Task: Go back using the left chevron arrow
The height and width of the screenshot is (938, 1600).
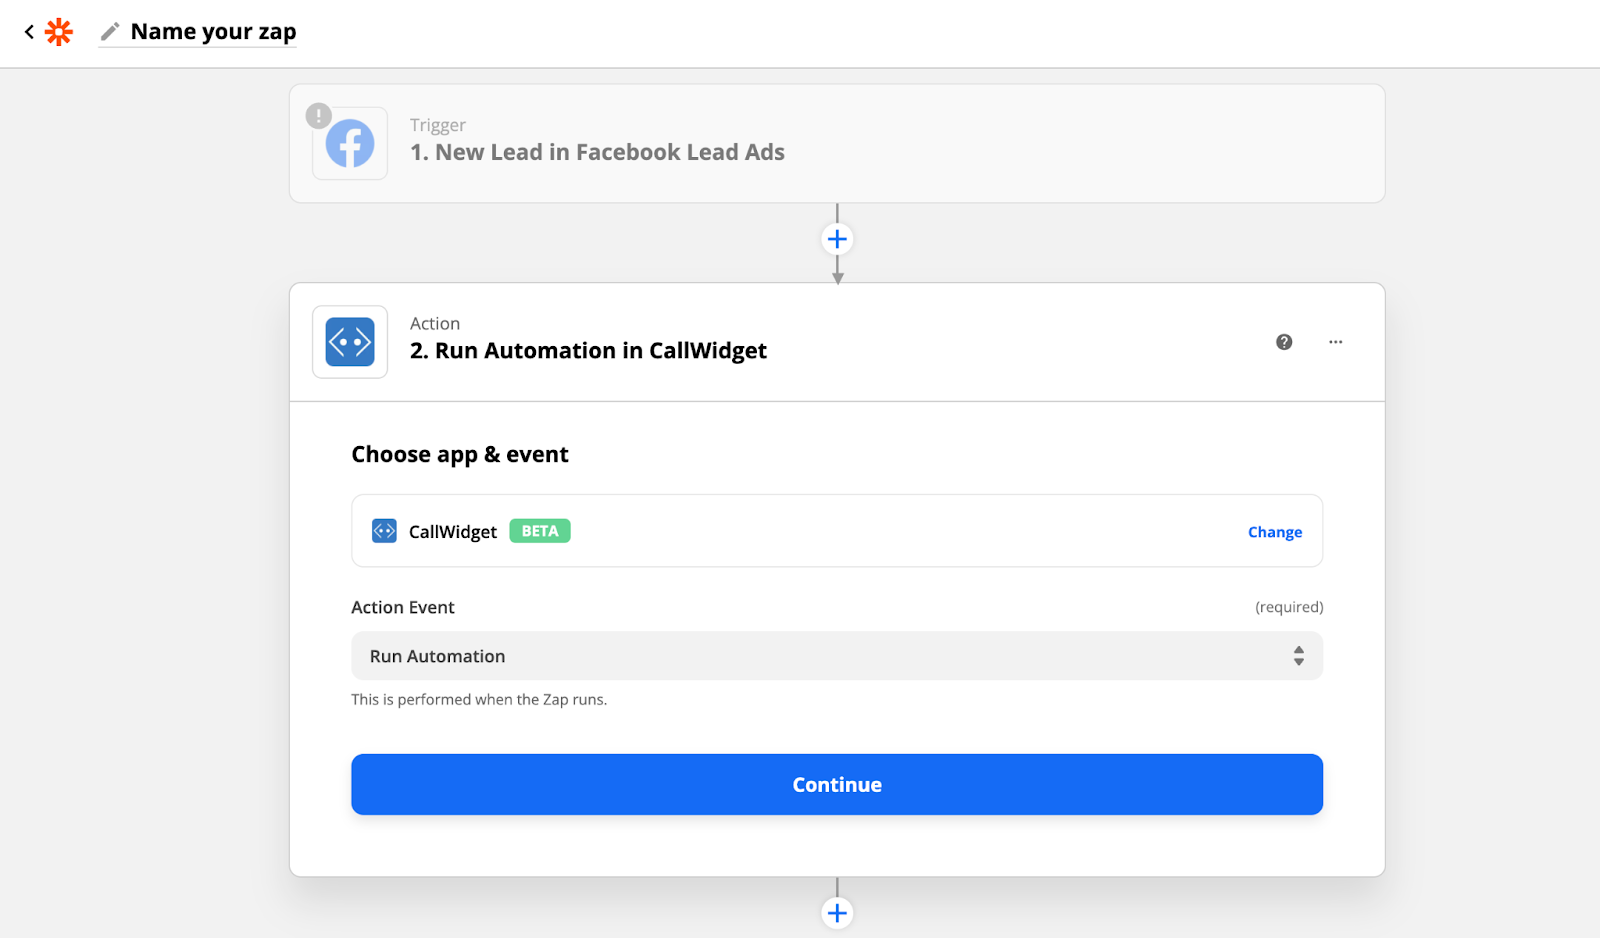Action: (29, 32)
